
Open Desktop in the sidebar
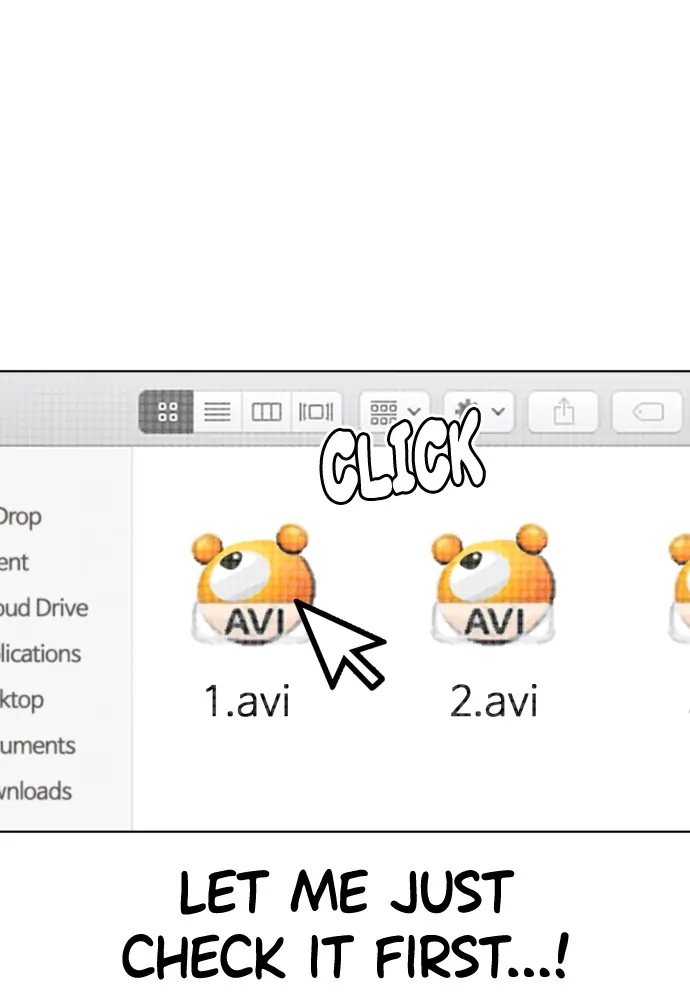(22, 700)
